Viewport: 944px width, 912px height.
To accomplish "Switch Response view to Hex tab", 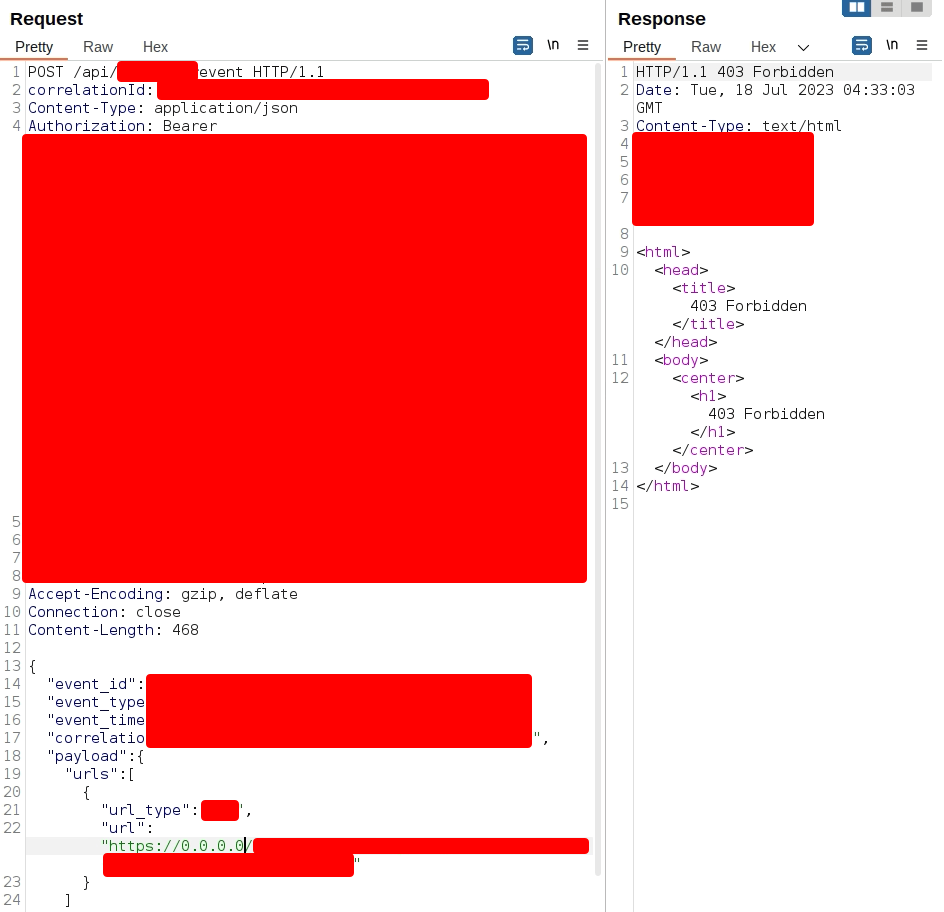I will pyautogui.click(x=763, y=47).
